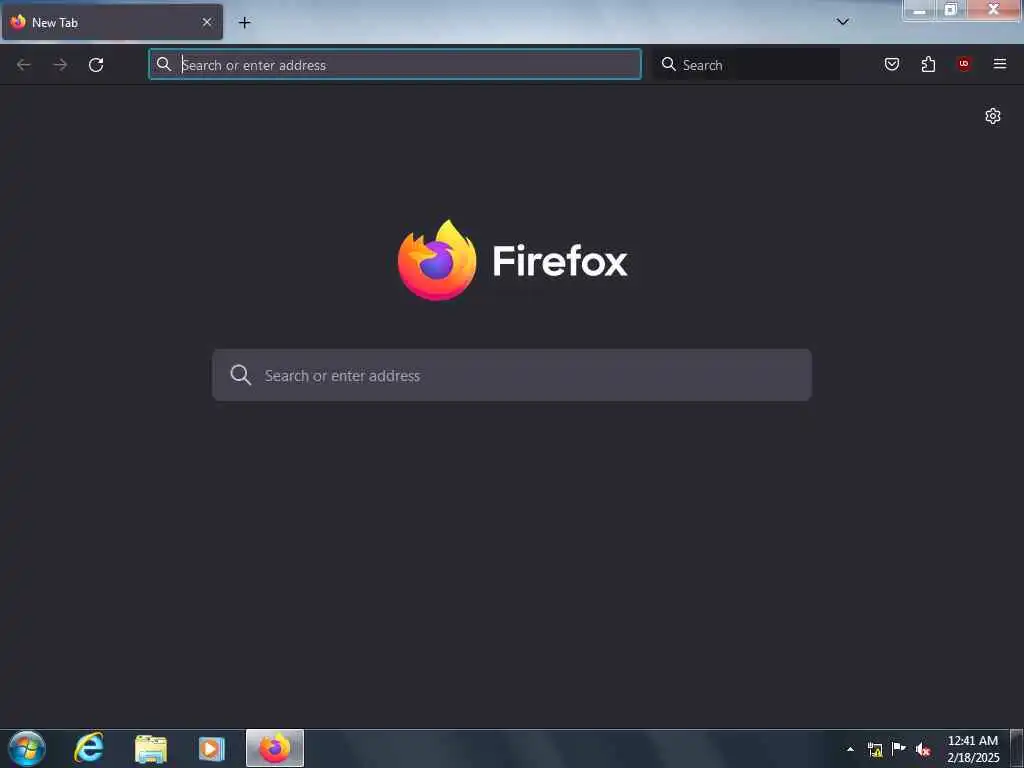Open a new tab with plus button
Viewport: 1024px width, 768px height.
coord(244,23)
